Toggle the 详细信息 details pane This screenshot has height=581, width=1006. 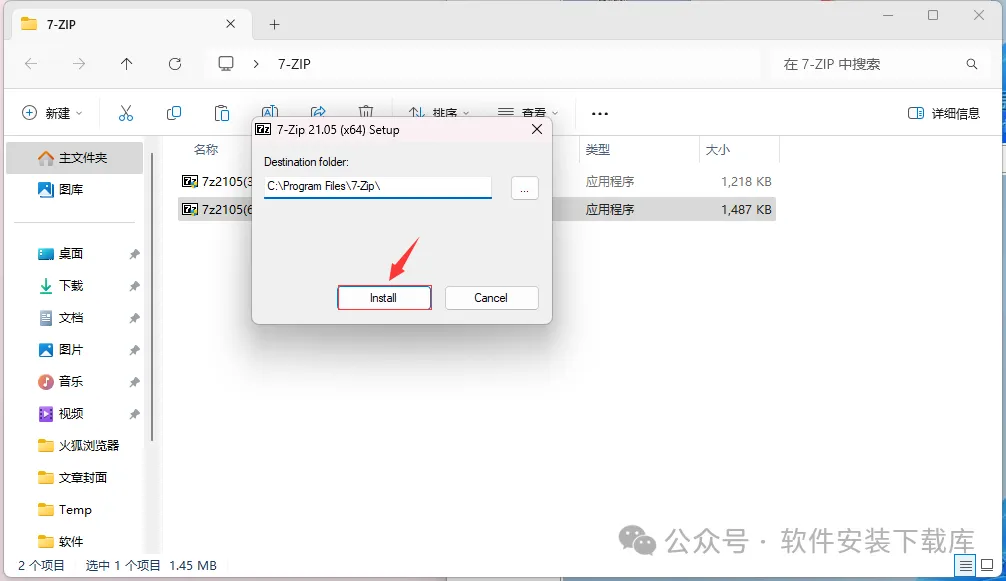coord(944,114)
